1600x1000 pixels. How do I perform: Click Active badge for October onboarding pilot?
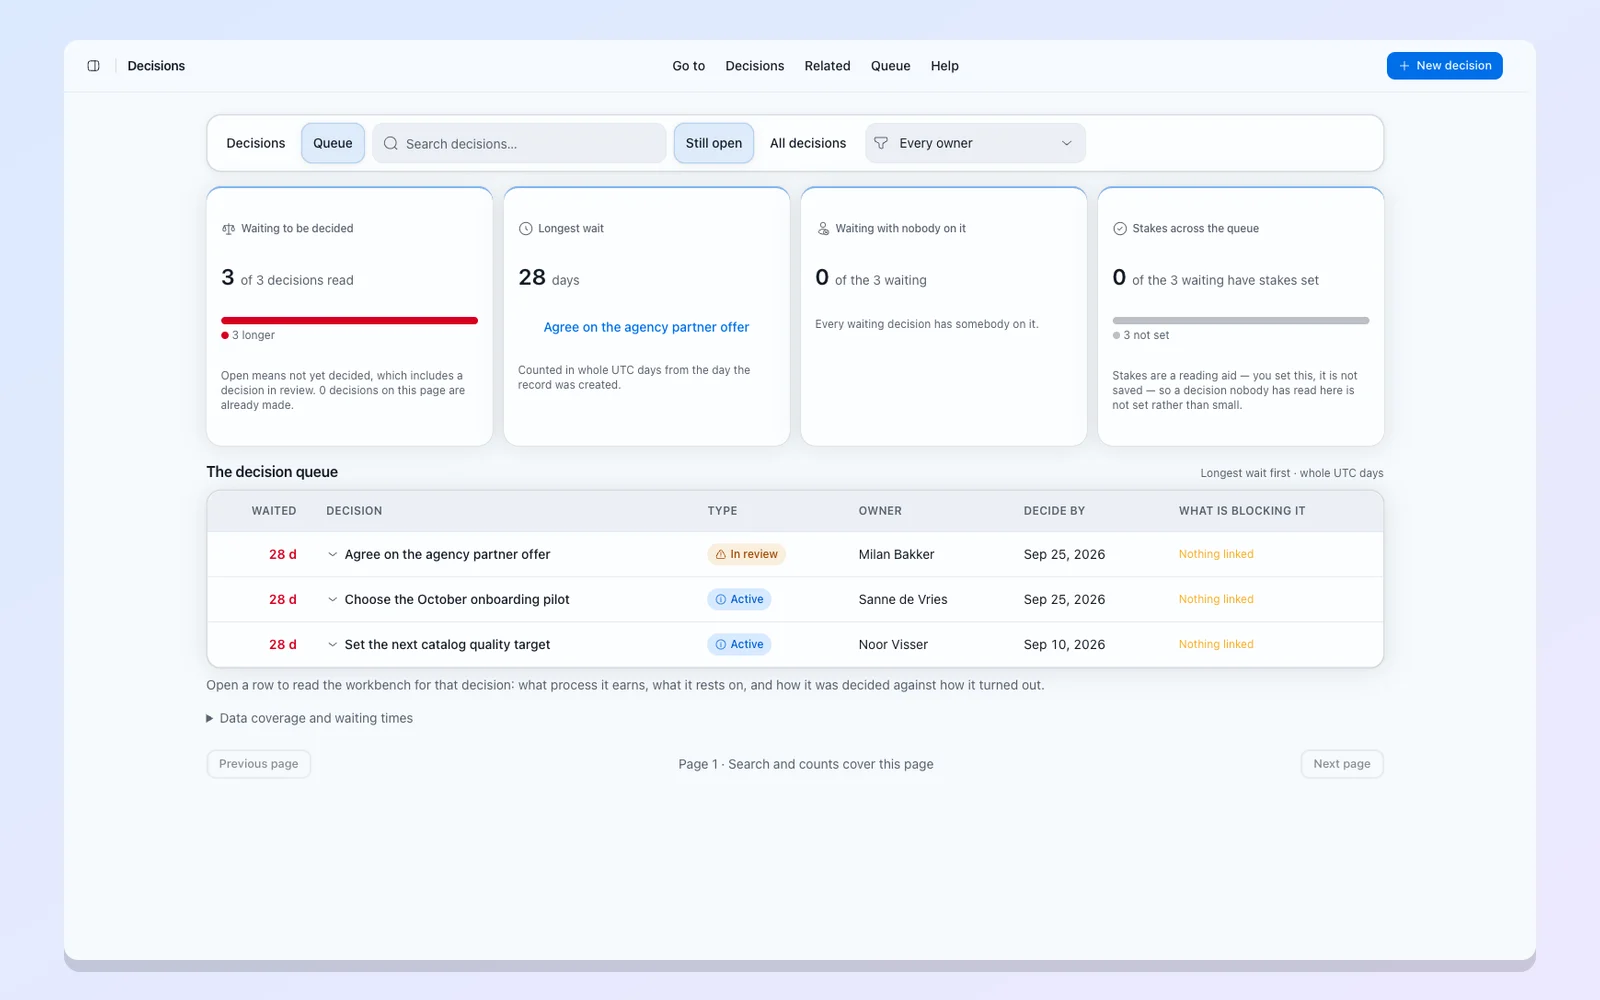739,600
